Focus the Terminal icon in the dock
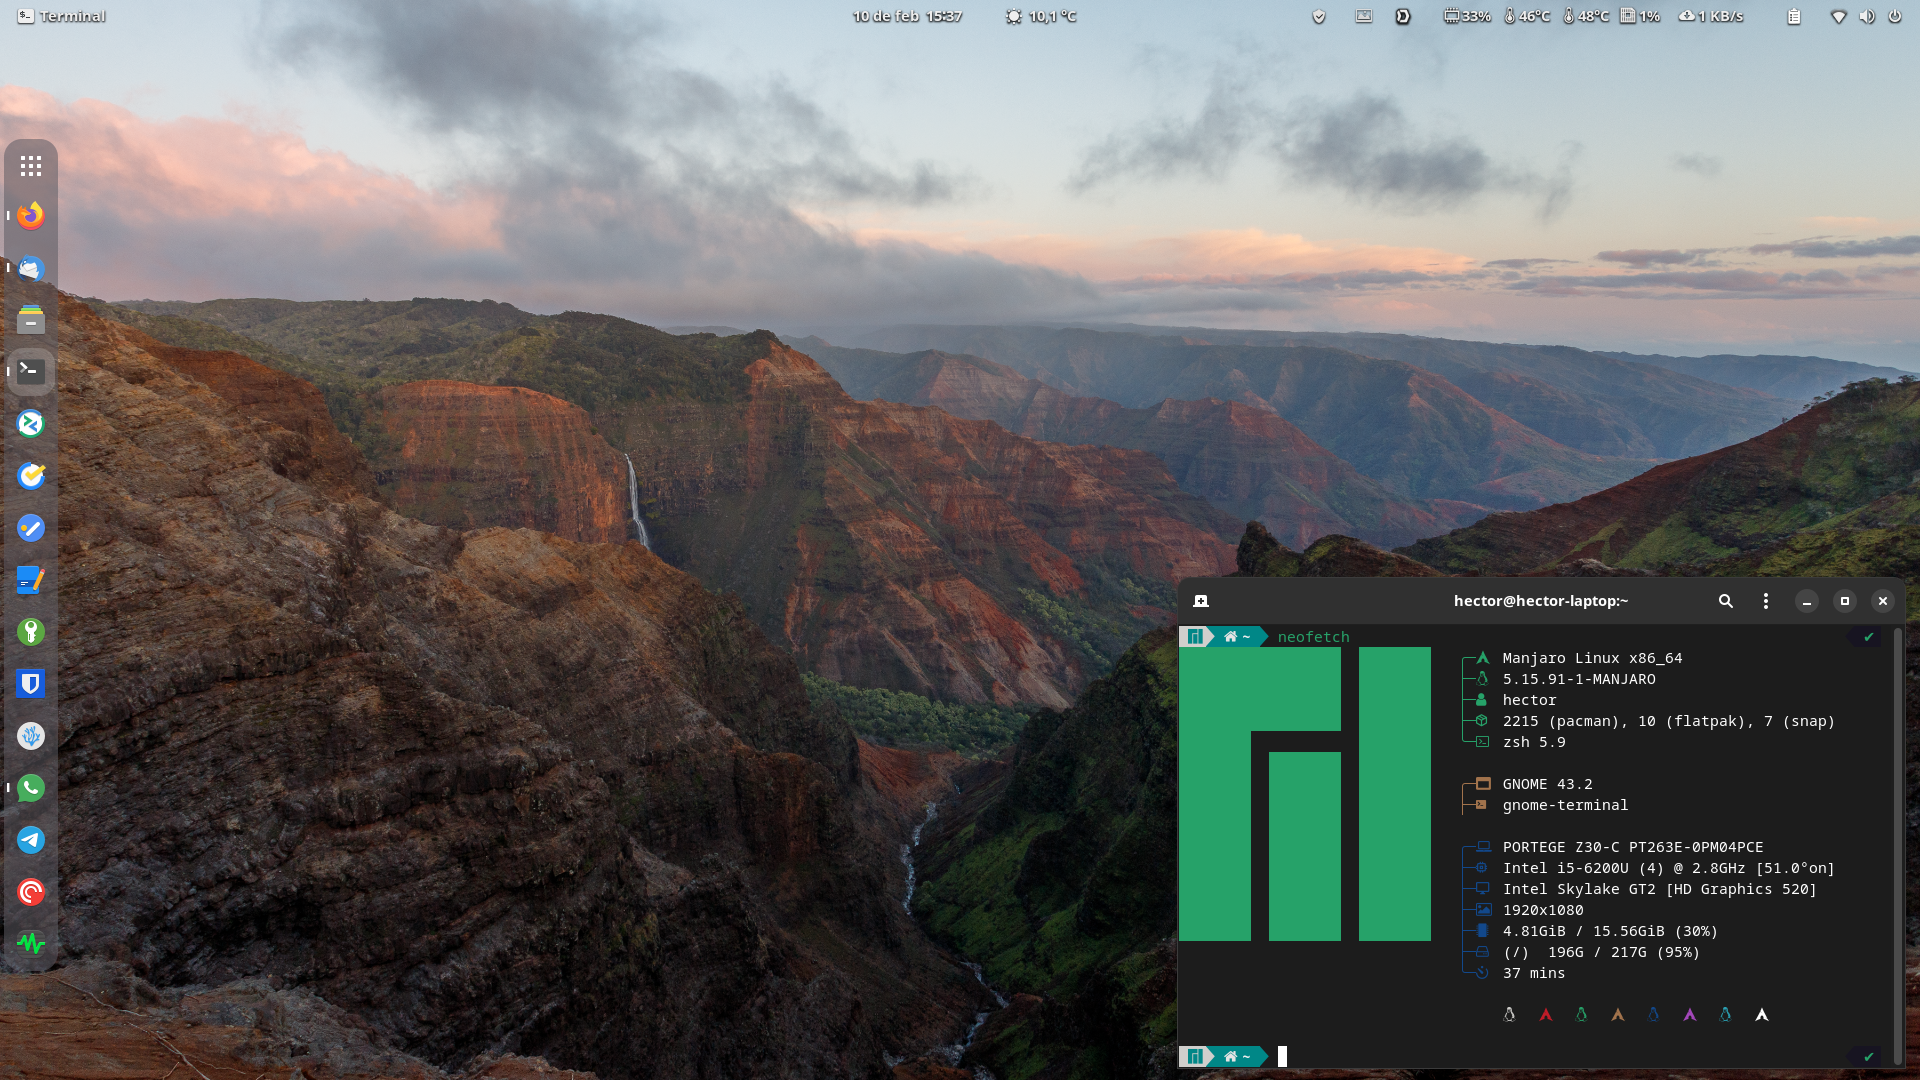 31,372
